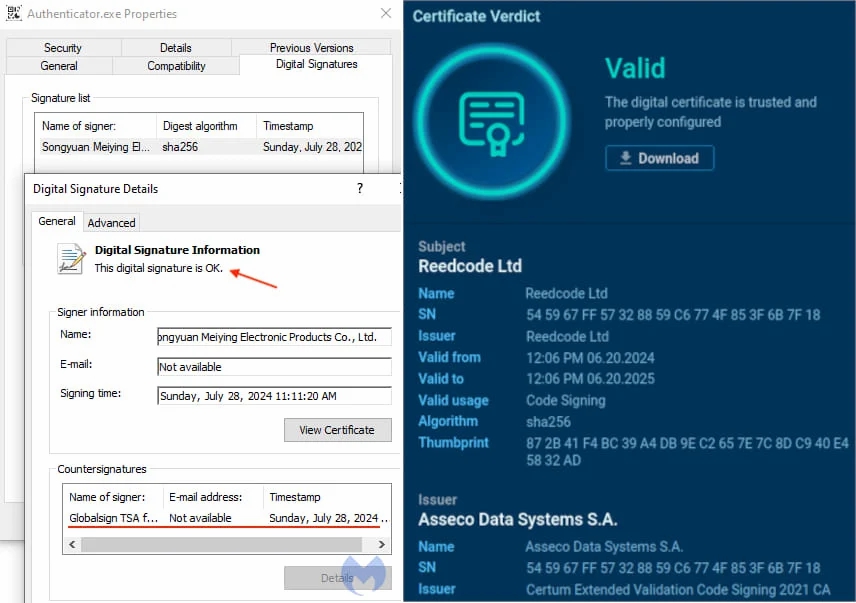The width and height of the screenshot is (856, 603).
Task: Click the greyed Details button under Countersignatures
Action: pyautogui.click(x=337, y=578)
